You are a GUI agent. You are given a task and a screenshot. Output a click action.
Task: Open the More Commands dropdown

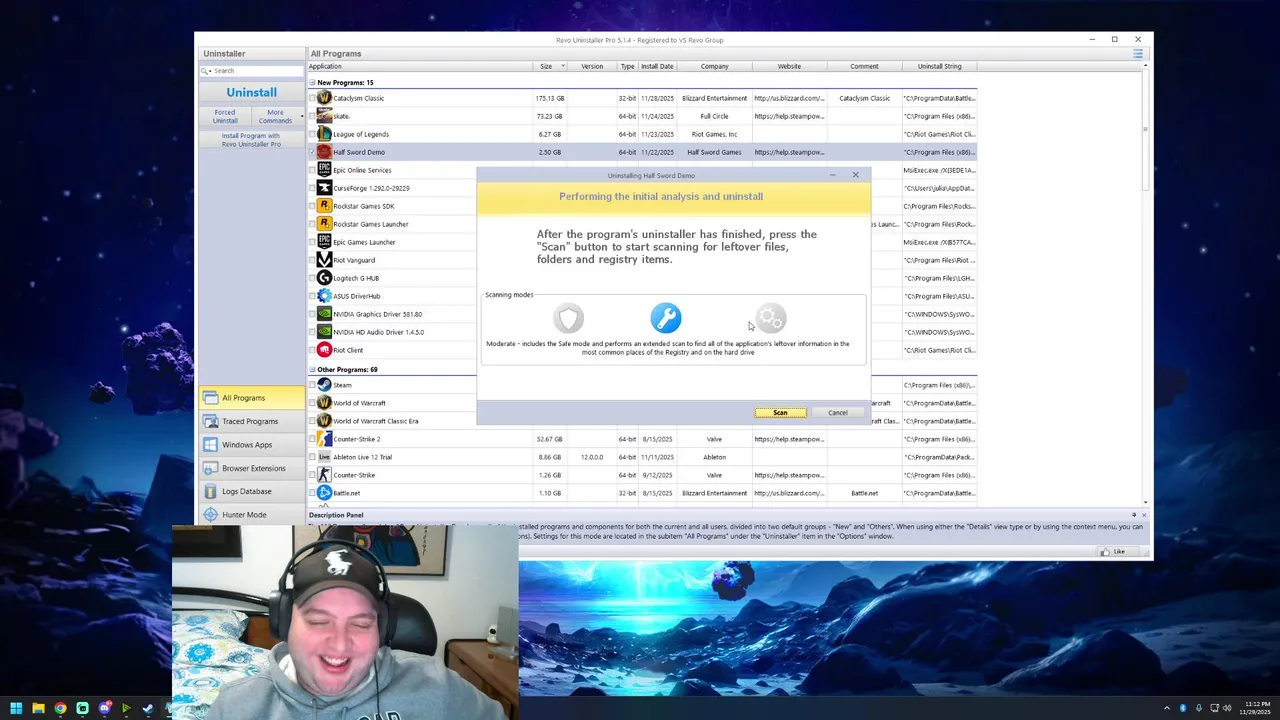pos(276,116)
